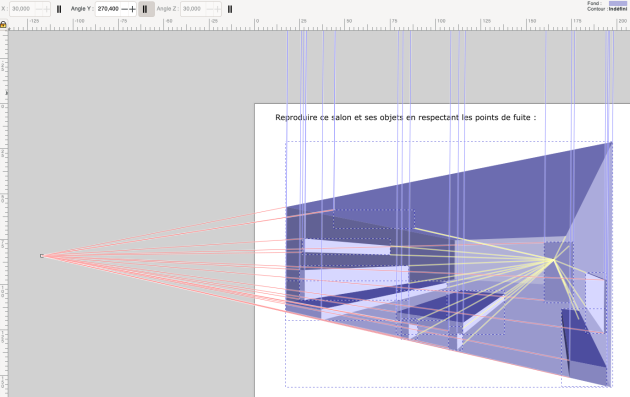Select the 'Reproduire ce salon' text object

click(x=405, y=117)
